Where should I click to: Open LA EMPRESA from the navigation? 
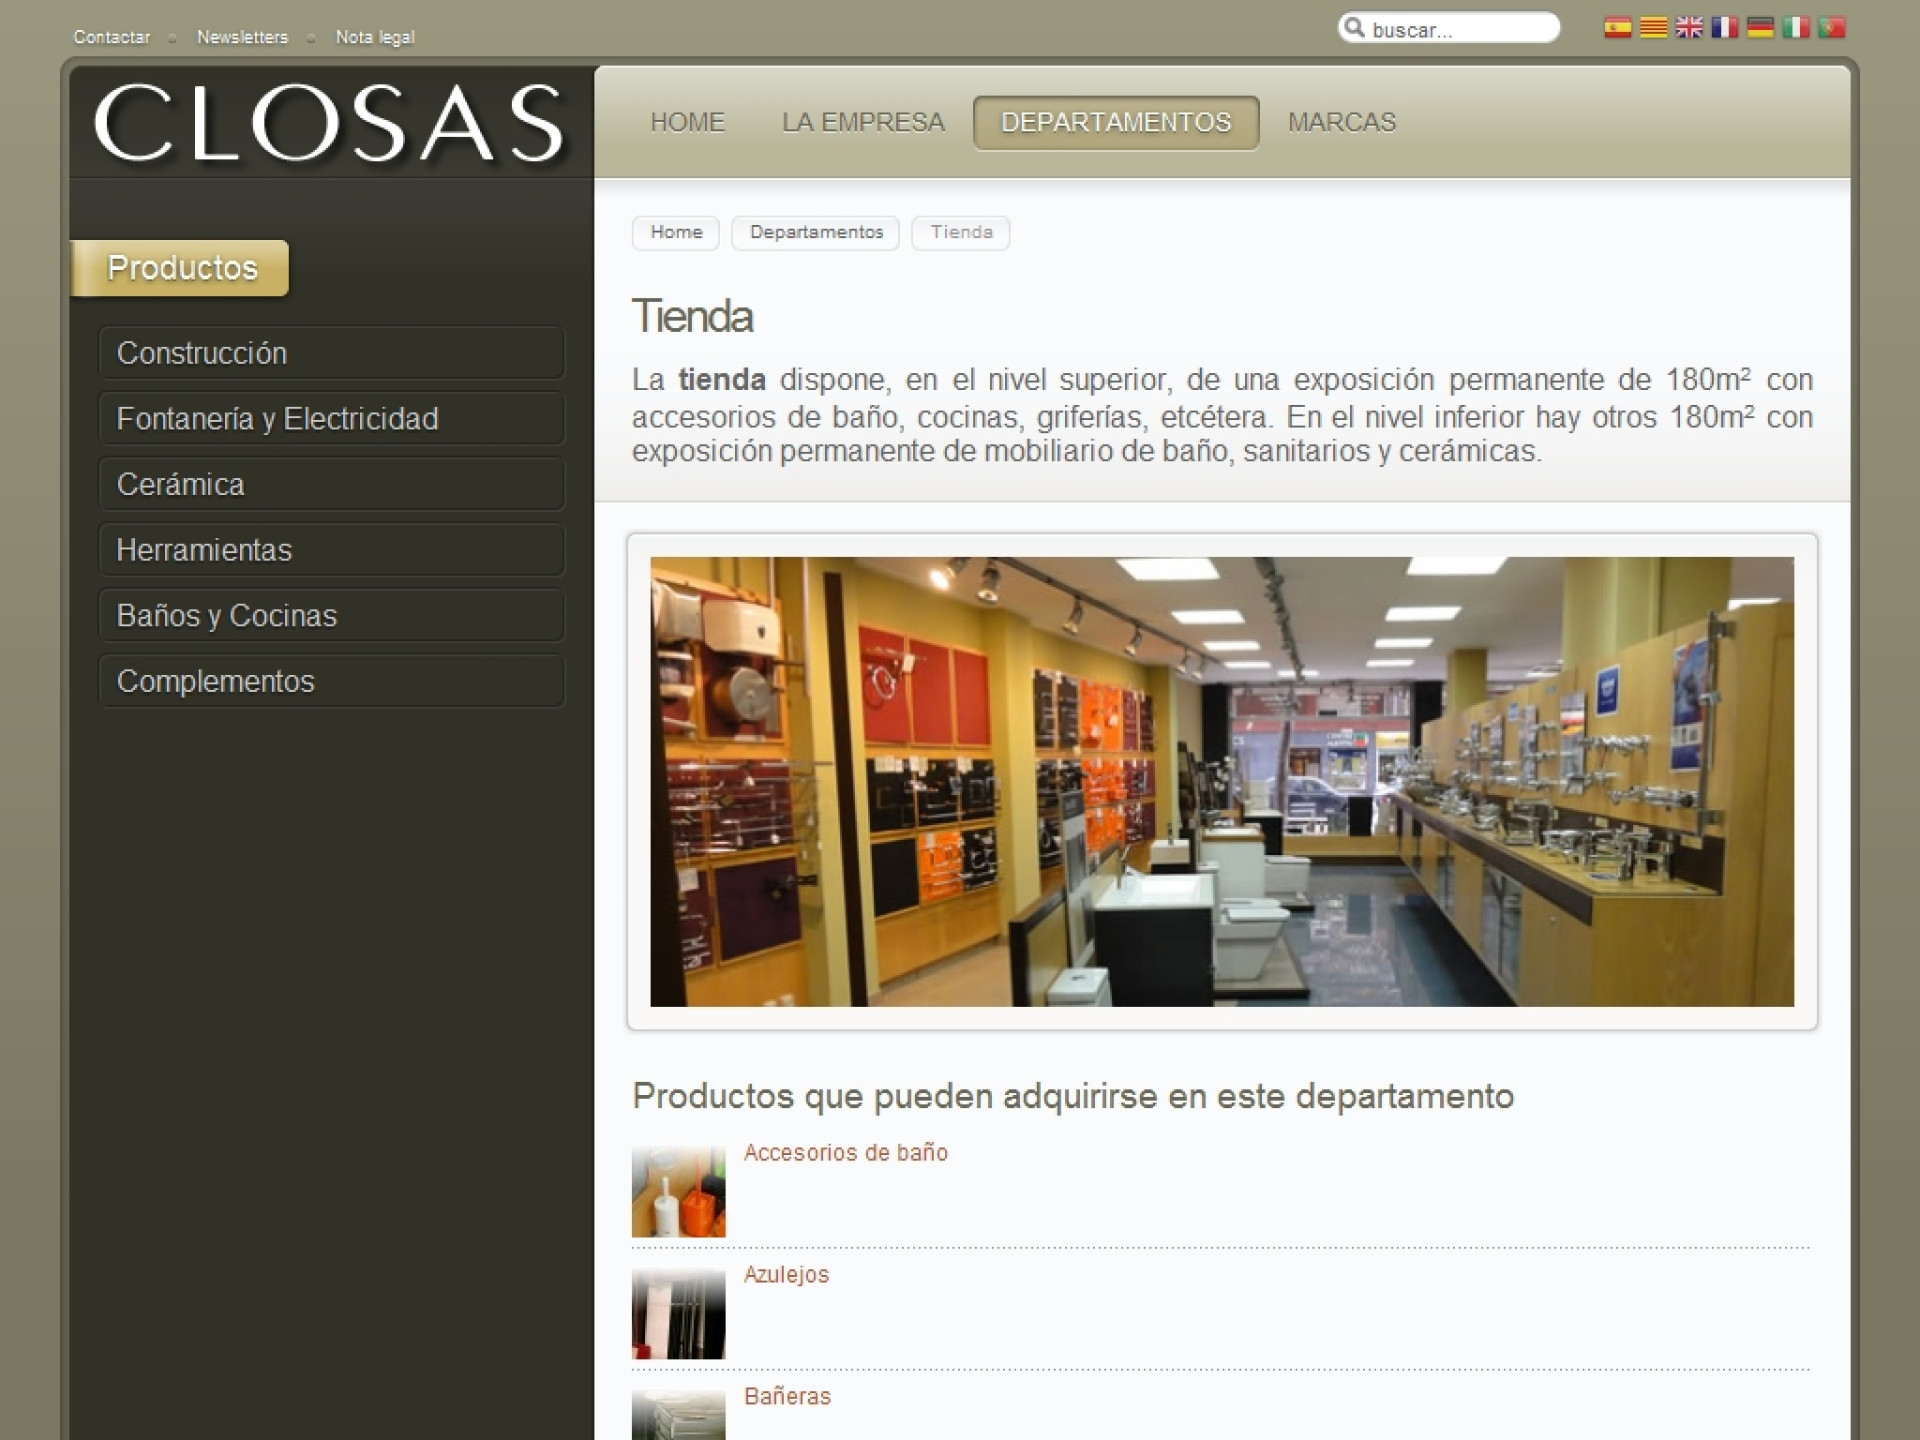[x=863, y=122]
